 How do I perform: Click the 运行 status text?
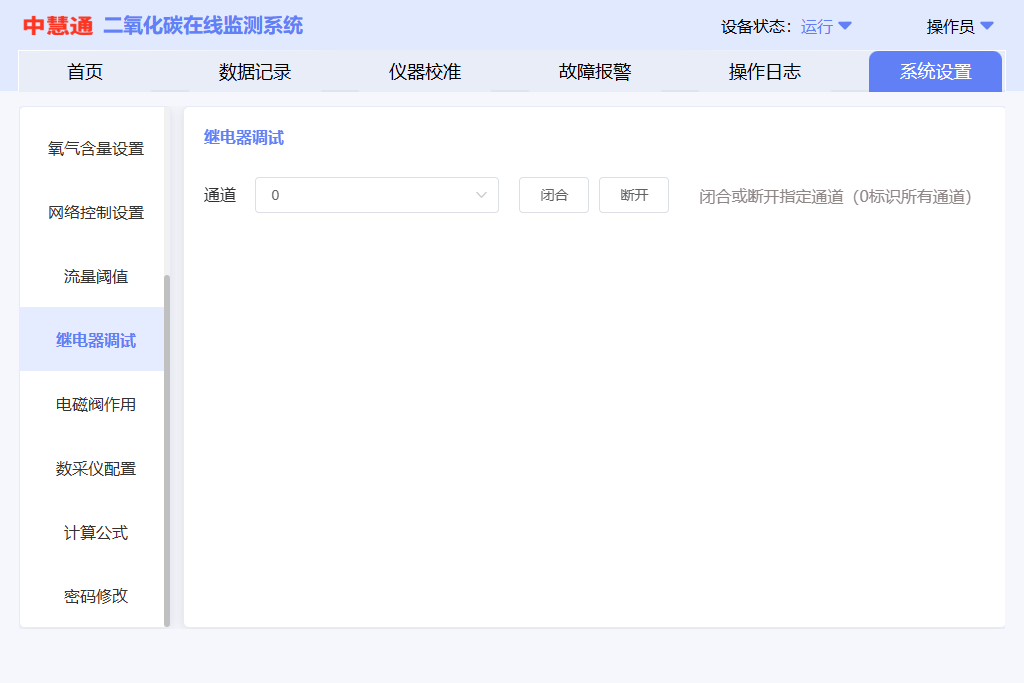point(817,27)
